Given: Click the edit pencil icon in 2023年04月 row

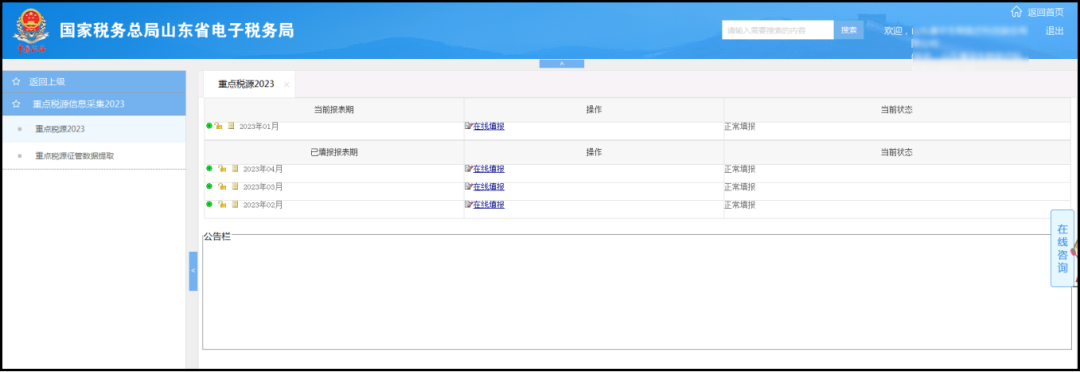Looking at the screenshot, I should coord(469,169).
